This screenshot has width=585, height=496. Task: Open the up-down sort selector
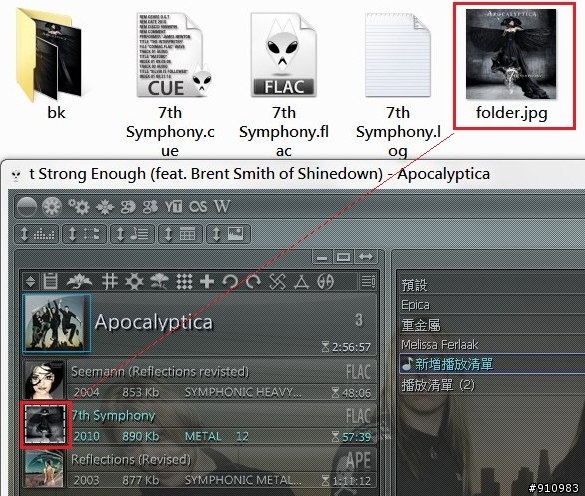(31, 282)
